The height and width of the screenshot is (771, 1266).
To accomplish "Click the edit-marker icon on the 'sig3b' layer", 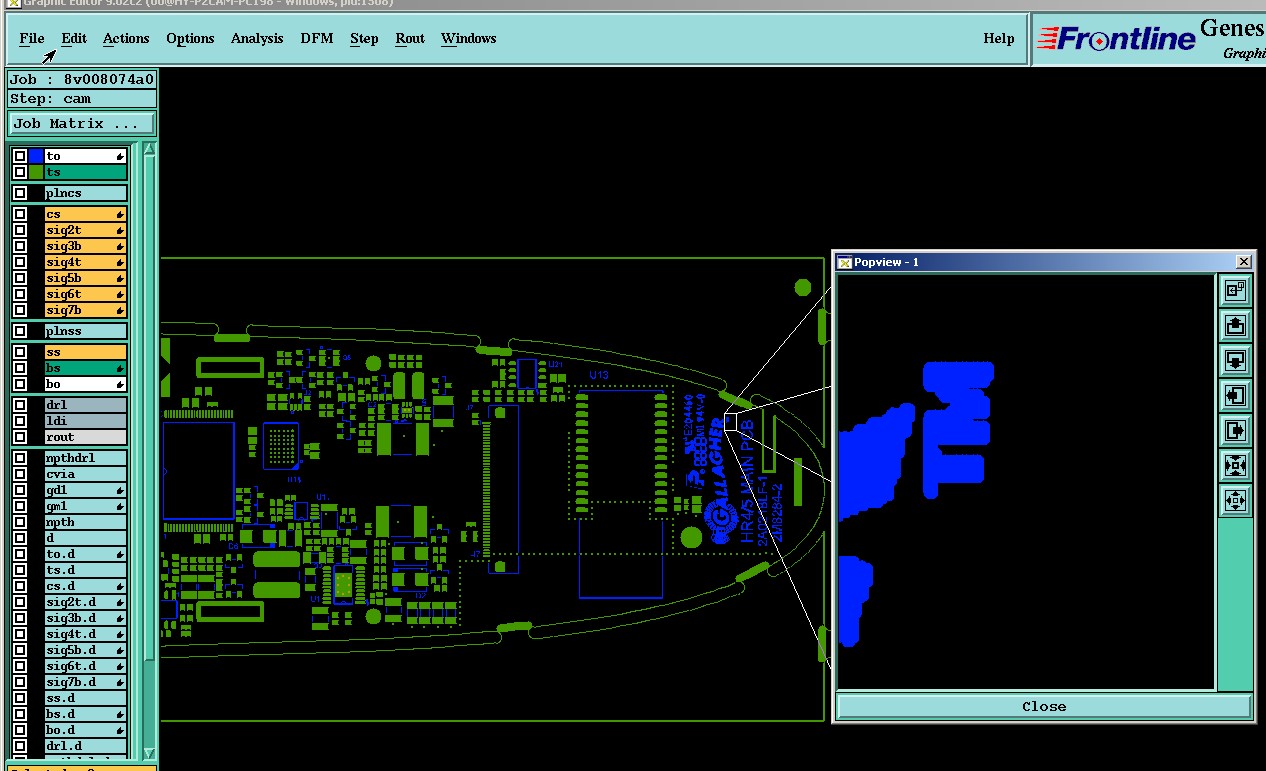I will coord(120,246).
